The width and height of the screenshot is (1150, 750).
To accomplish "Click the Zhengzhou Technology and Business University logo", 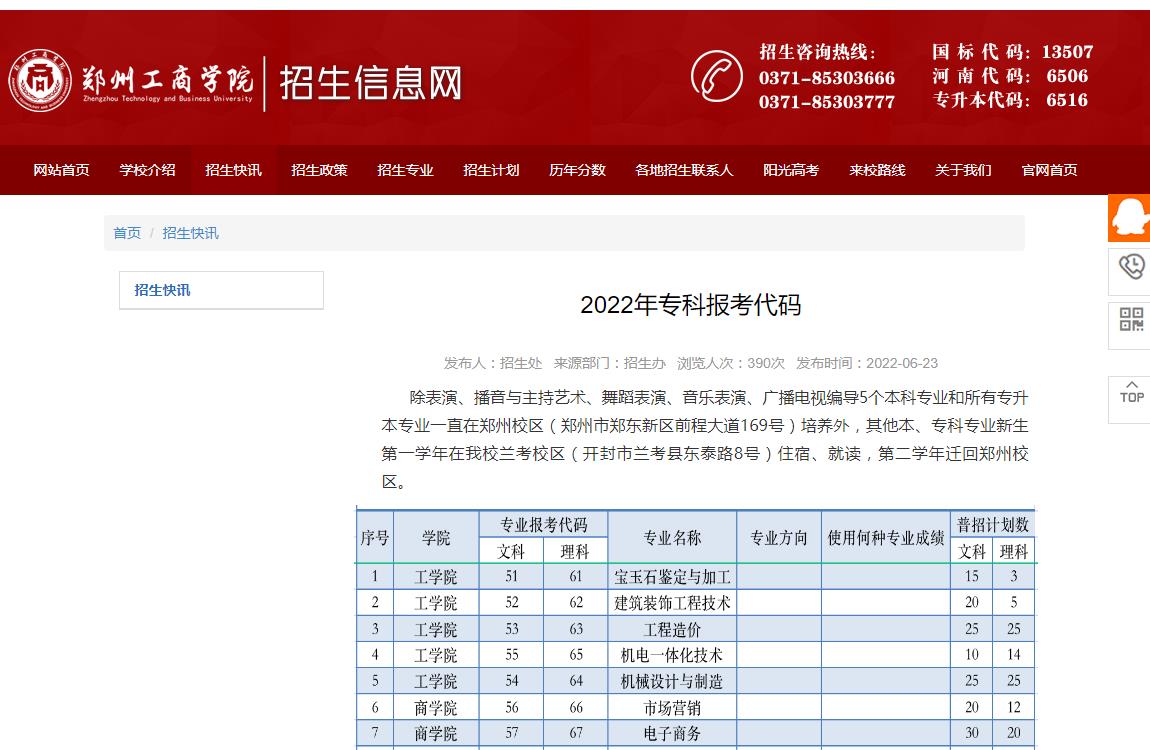I will pyautogui.click(x=132, y=81).
